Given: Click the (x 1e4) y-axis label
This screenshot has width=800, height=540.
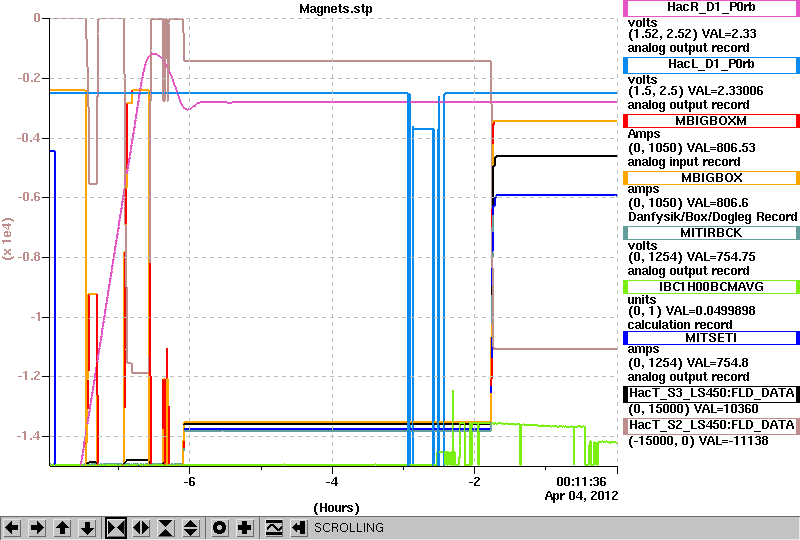Looking at the screenshot, I should (8, 239).
